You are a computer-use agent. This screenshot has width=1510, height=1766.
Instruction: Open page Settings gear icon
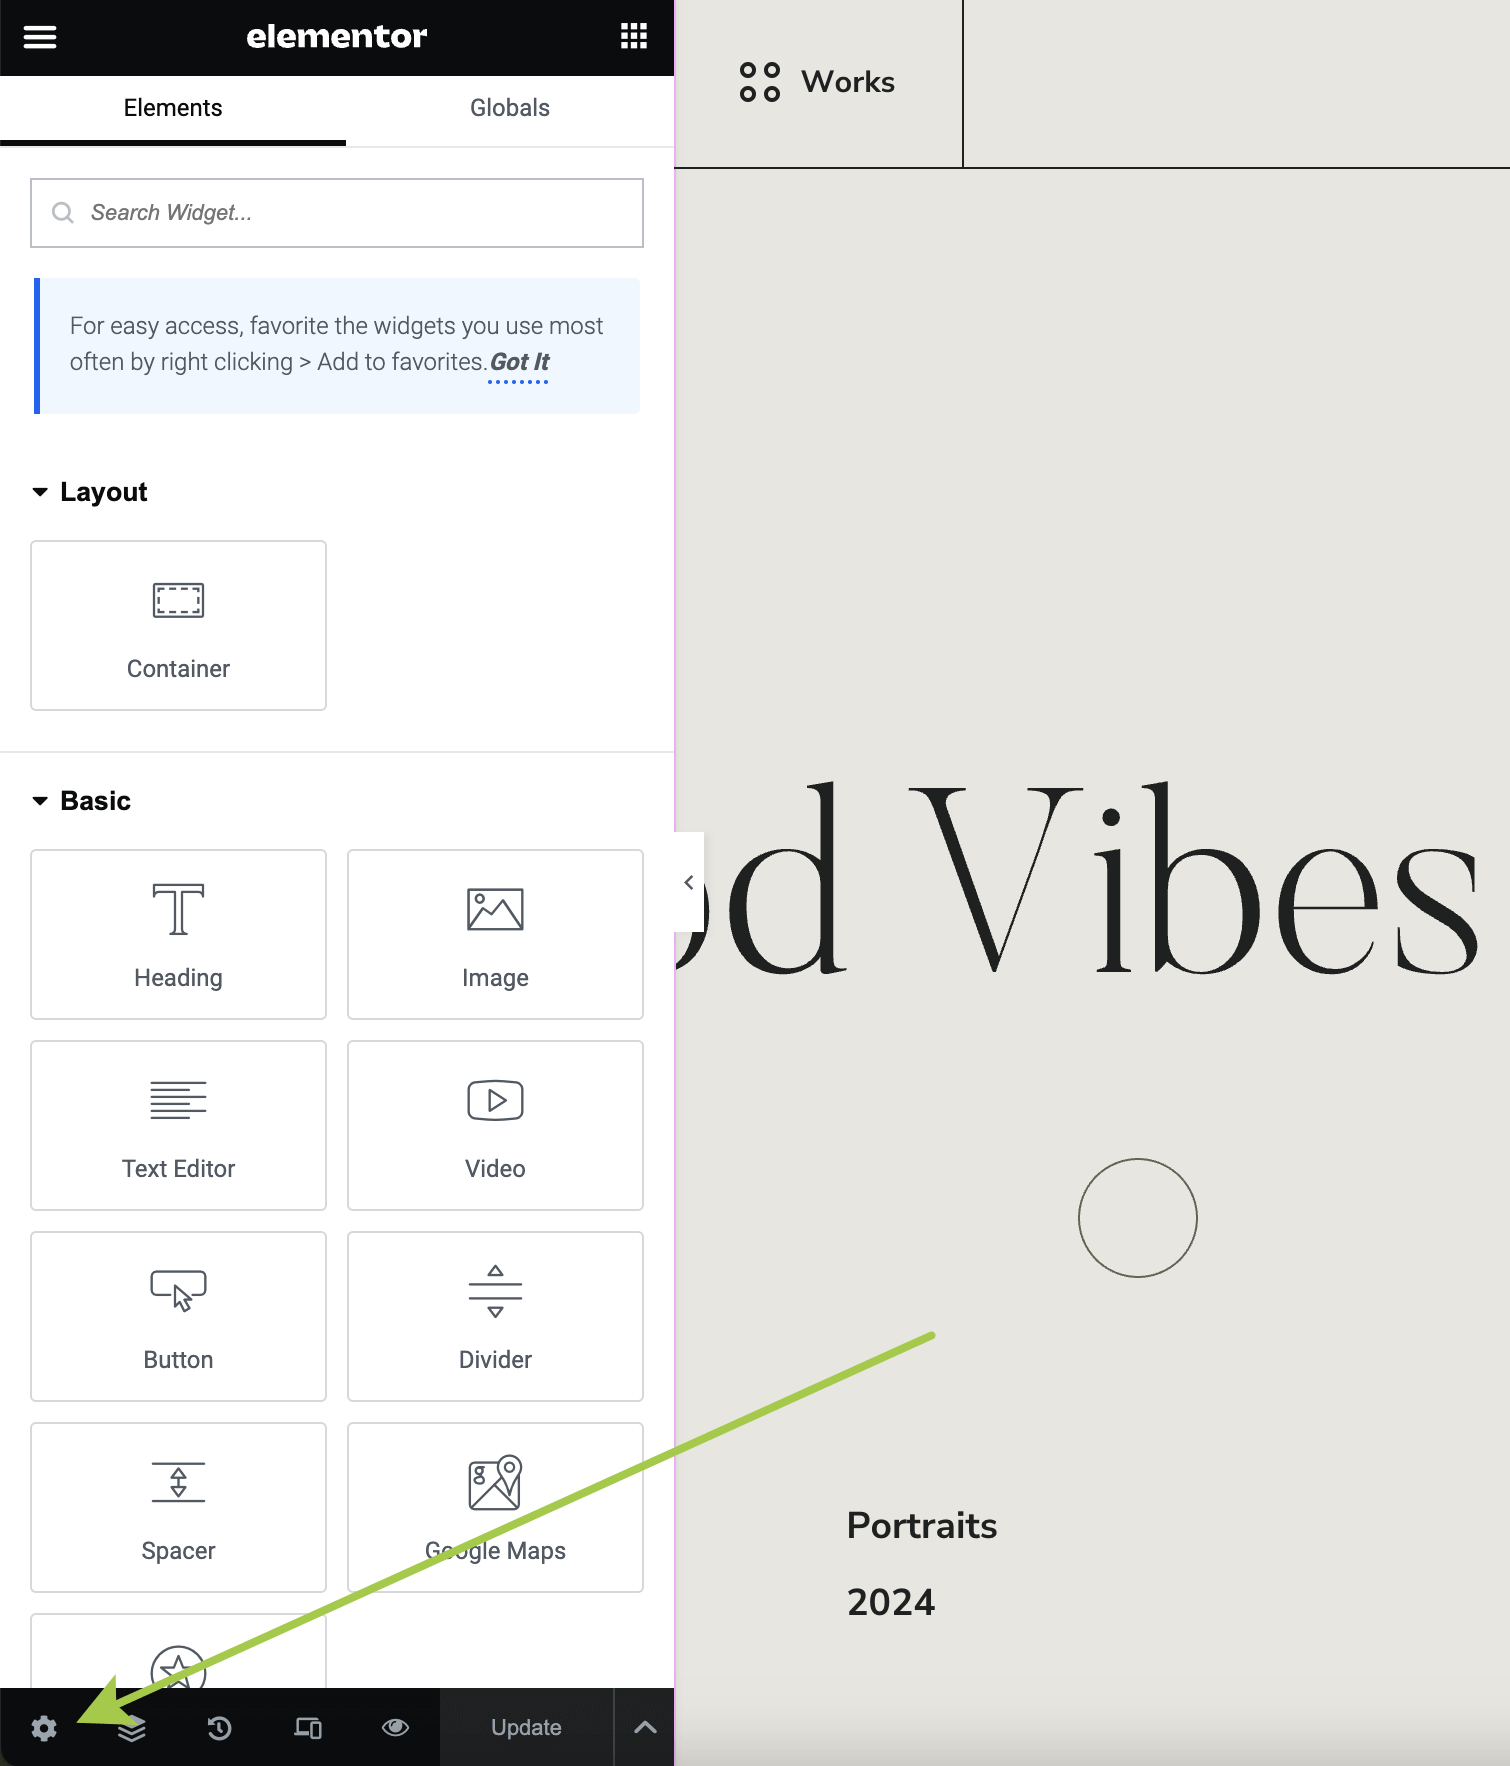[x=44, y=1728]
